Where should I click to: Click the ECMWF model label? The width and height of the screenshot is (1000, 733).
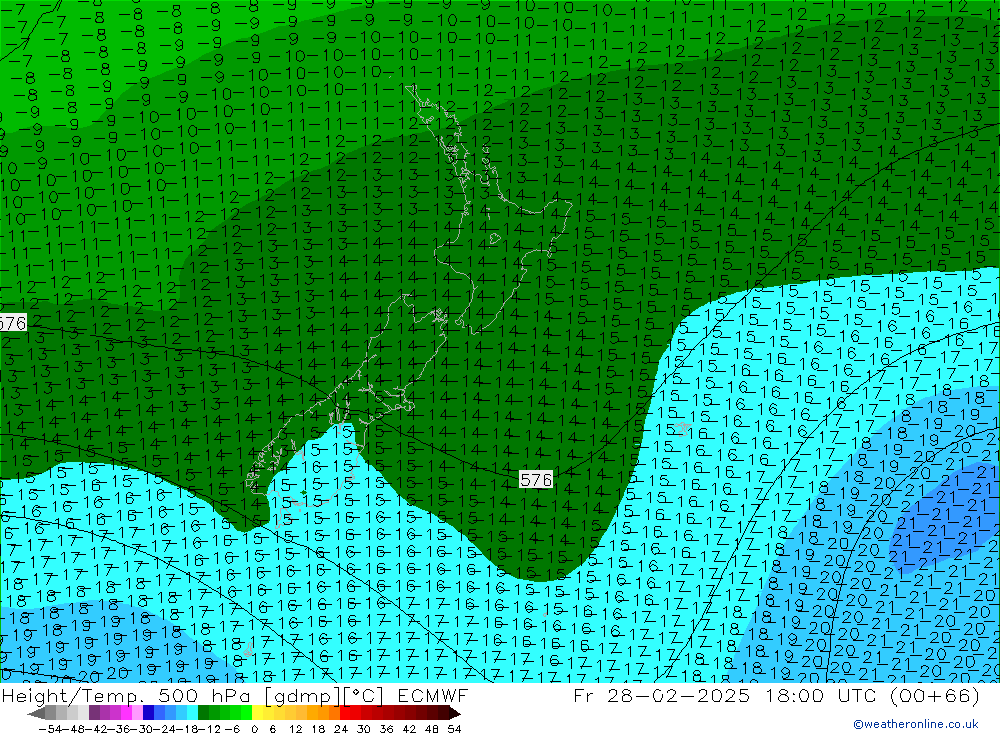tap(433, 695)
